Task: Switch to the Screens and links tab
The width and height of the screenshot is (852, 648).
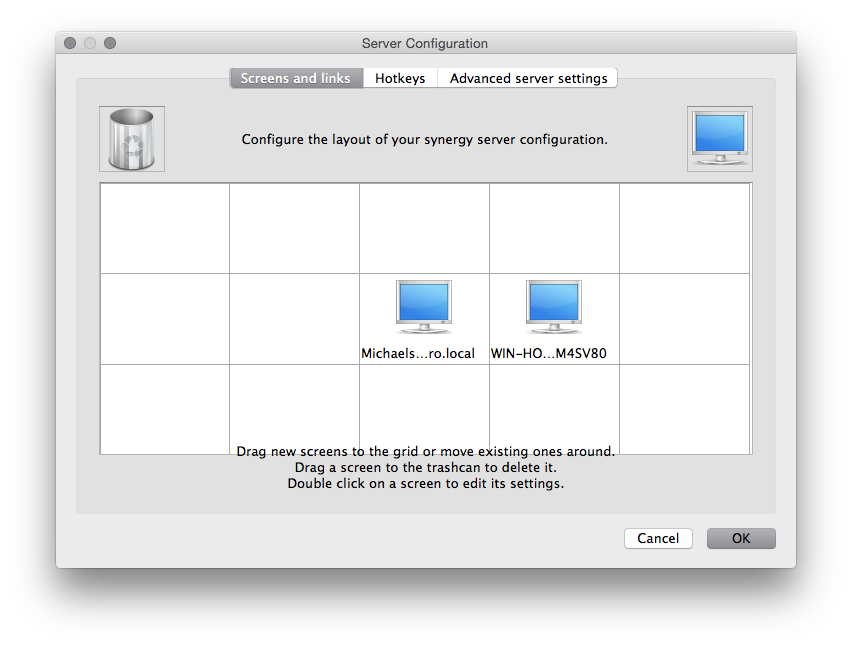Action: (x=295, y=78)
